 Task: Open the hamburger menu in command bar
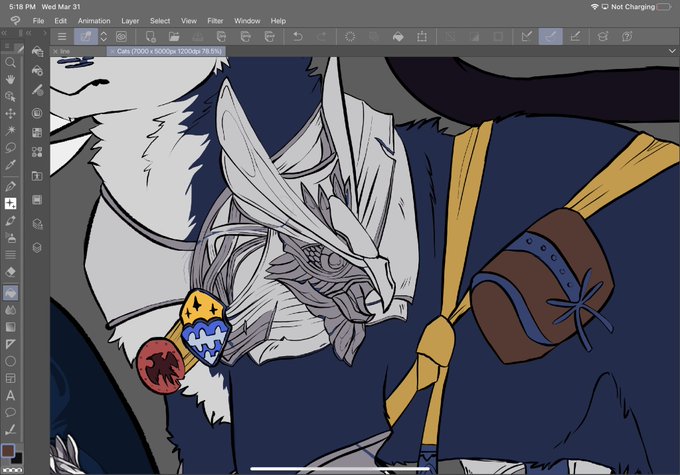point(62,36)
